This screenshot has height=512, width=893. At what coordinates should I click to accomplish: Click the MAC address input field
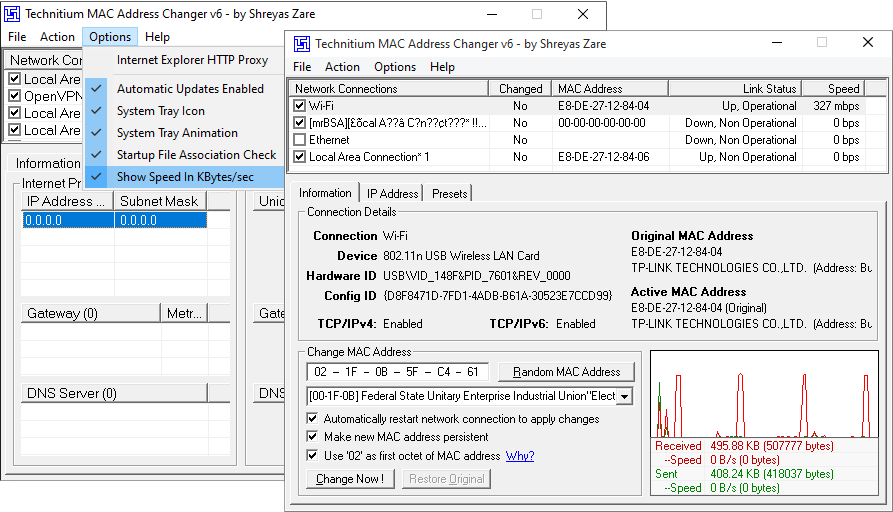[398, 372]
